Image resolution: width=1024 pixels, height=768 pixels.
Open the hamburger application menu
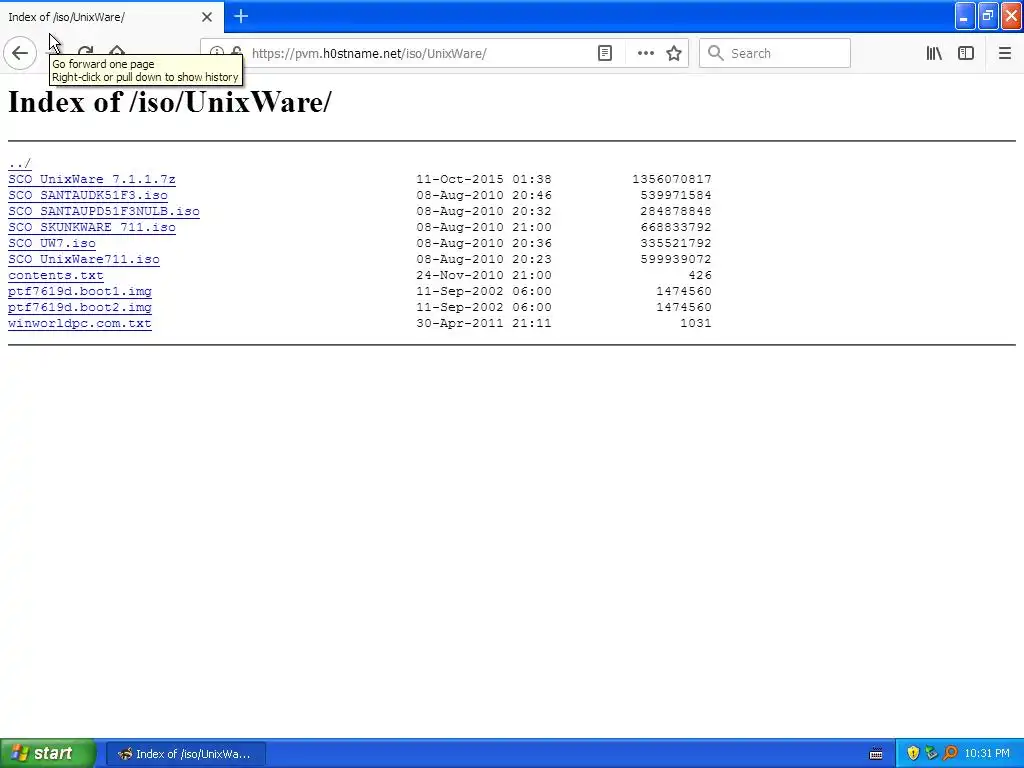click(x=1004, y=53)
